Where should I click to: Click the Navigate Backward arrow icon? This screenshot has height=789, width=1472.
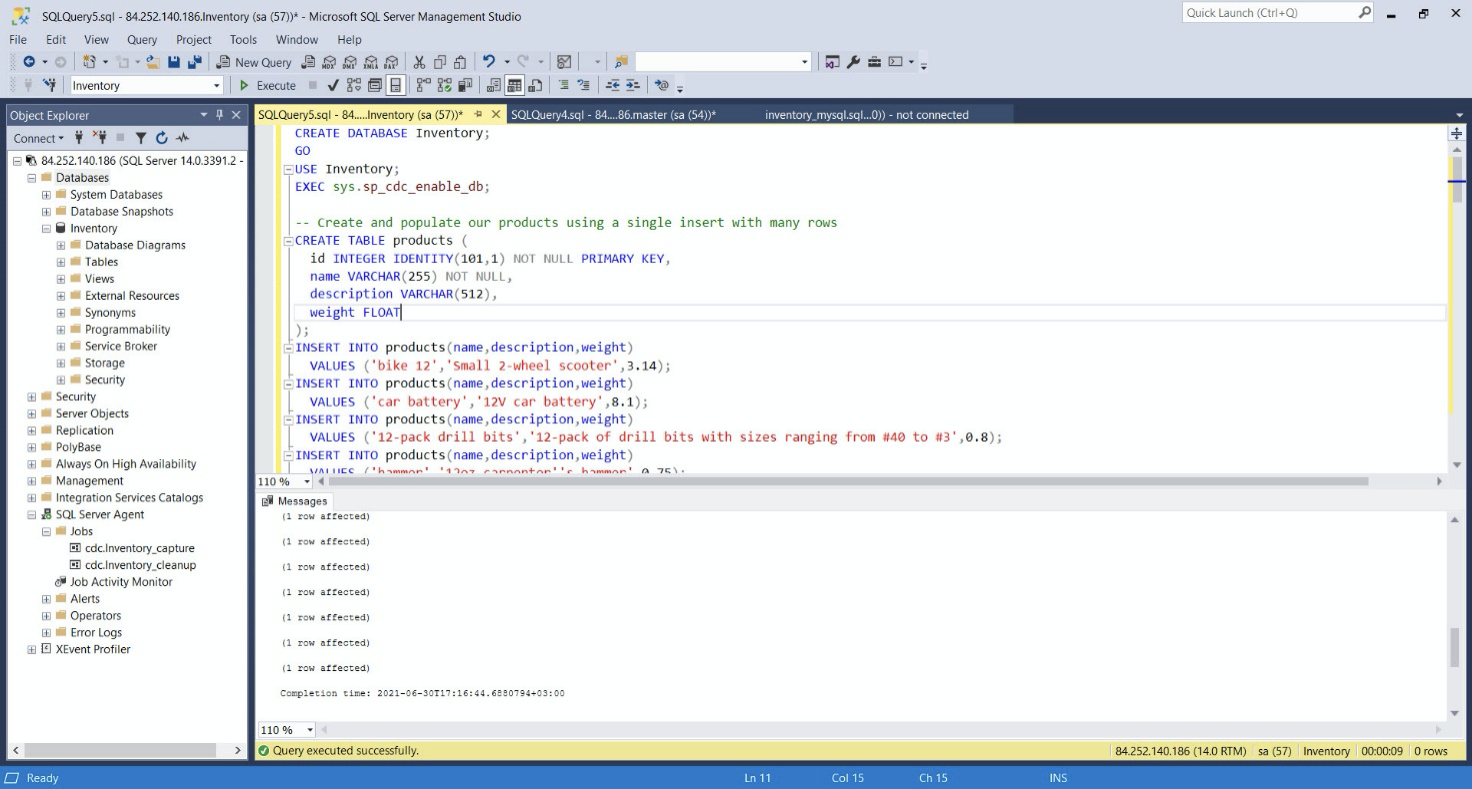(x=29, y=62)
